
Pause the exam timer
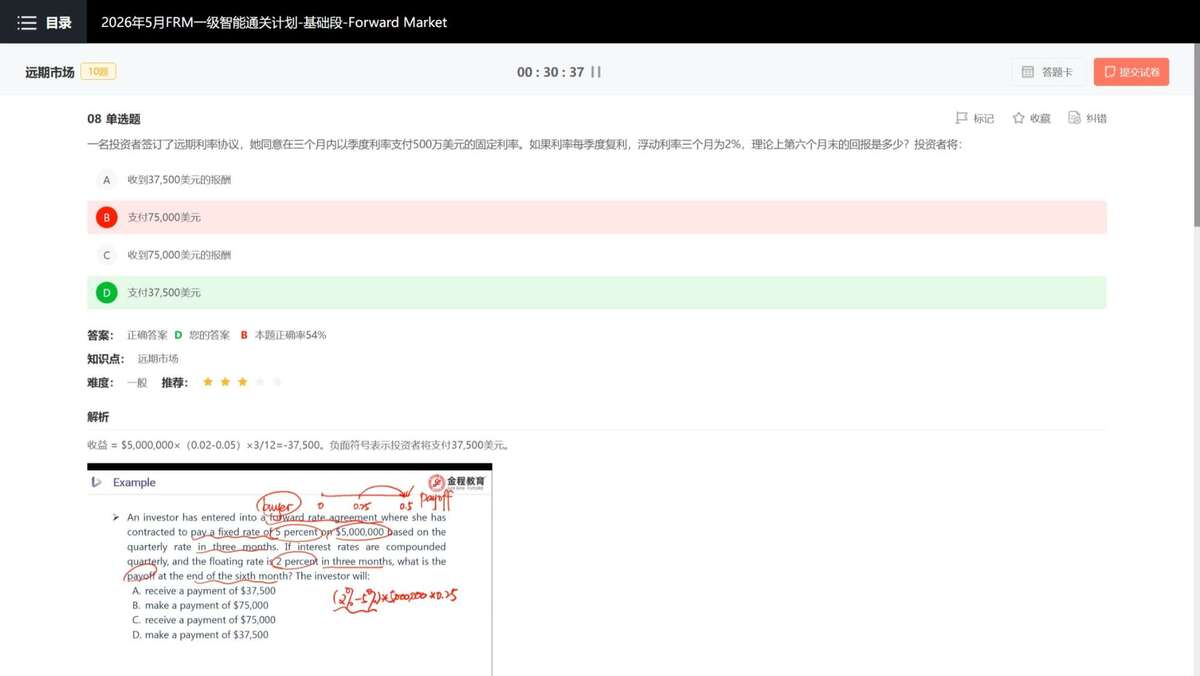click(596, 72)
